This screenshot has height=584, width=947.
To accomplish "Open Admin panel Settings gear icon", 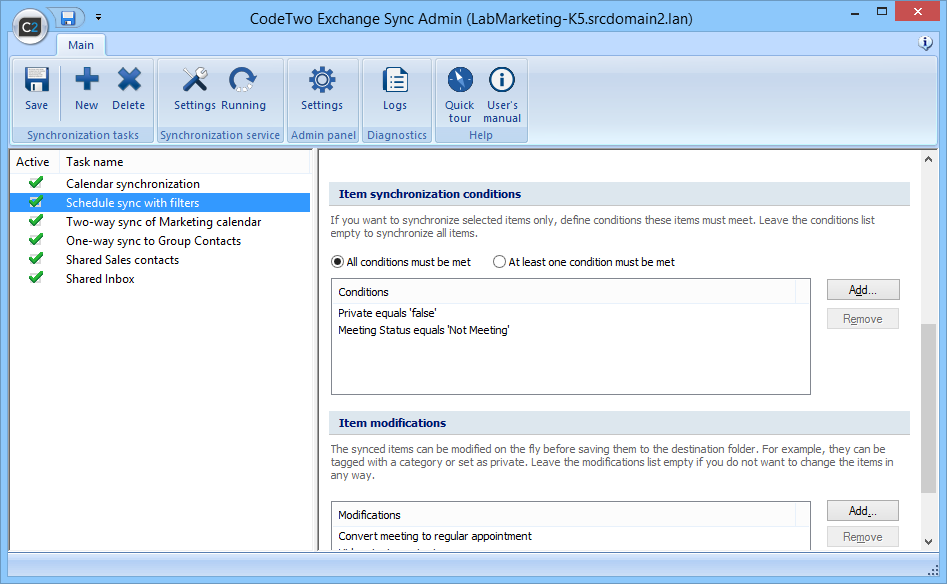I will [x=322, y=79].
